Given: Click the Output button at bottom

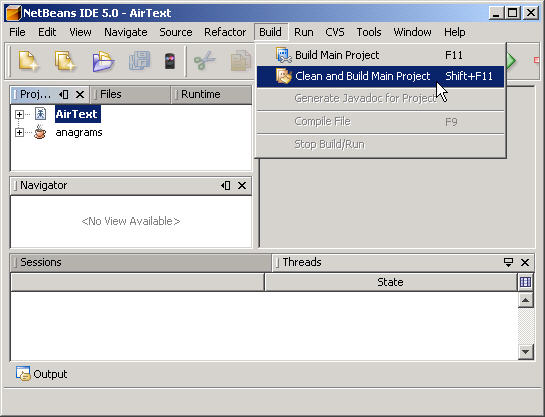Looking at the screenshot, I should pos(42,374).
